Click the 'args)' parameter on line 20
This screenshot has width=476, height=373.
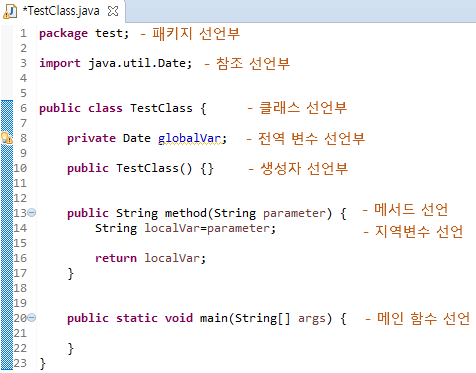[x=315, y=319]
